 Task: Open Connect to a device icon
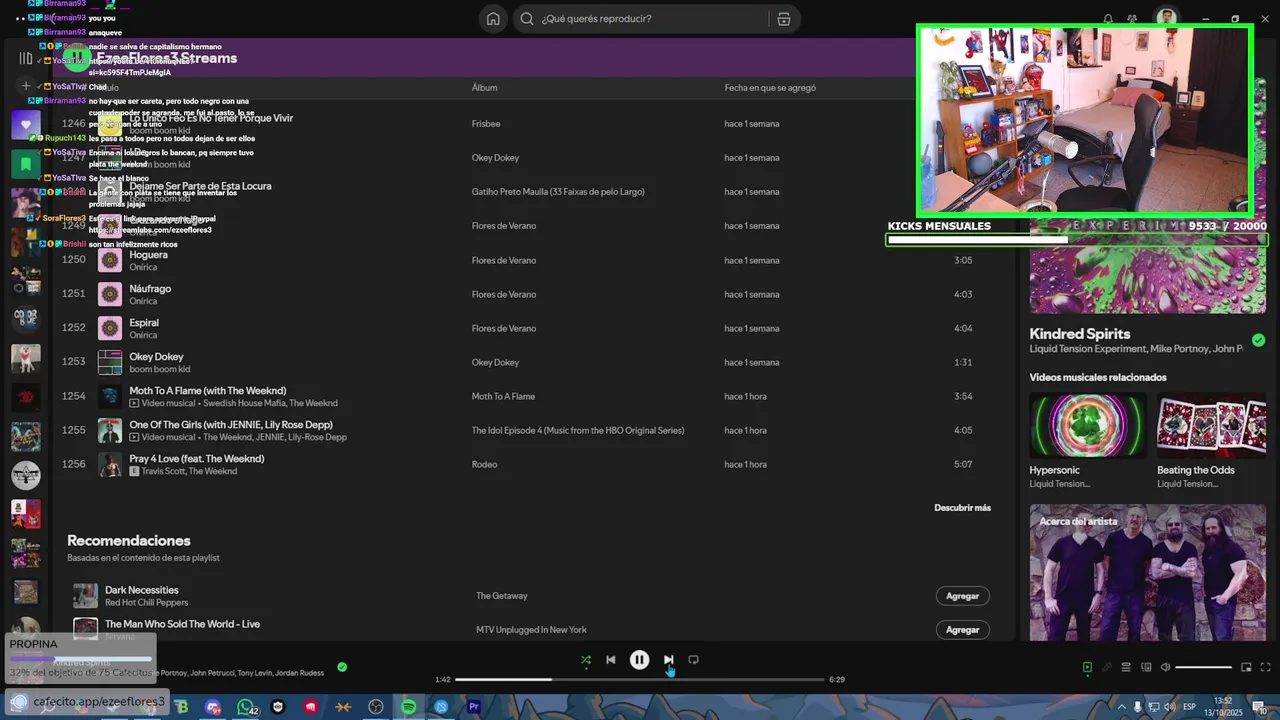[1147, 667]
